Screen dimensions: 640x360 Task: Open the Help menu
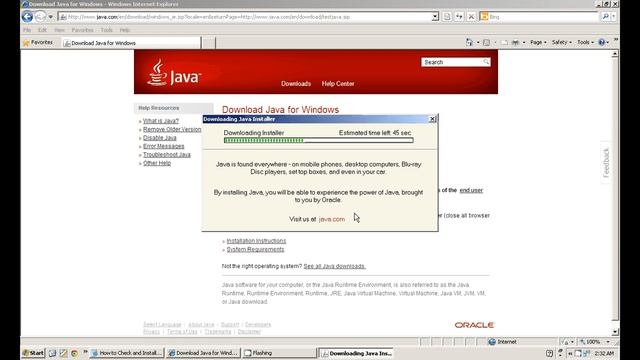pyautogui.click(x=124, y=30)
